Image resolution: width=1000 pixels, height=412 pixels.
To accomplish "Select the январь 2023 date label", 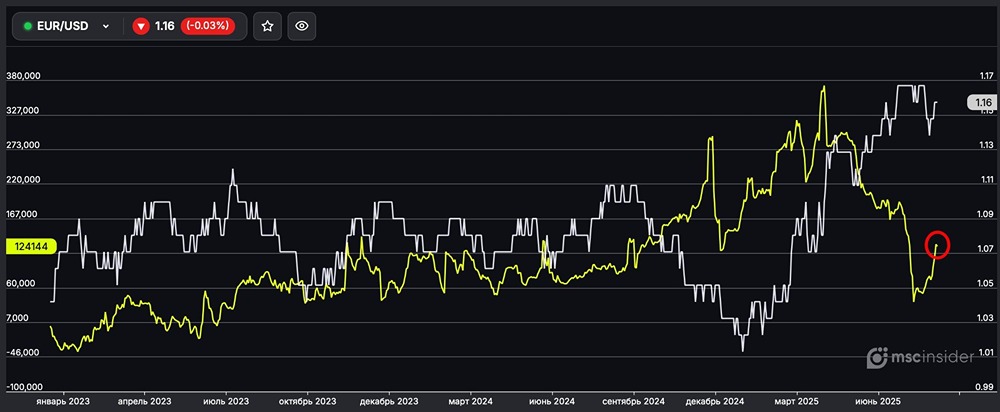I will [x=63, y=400].
